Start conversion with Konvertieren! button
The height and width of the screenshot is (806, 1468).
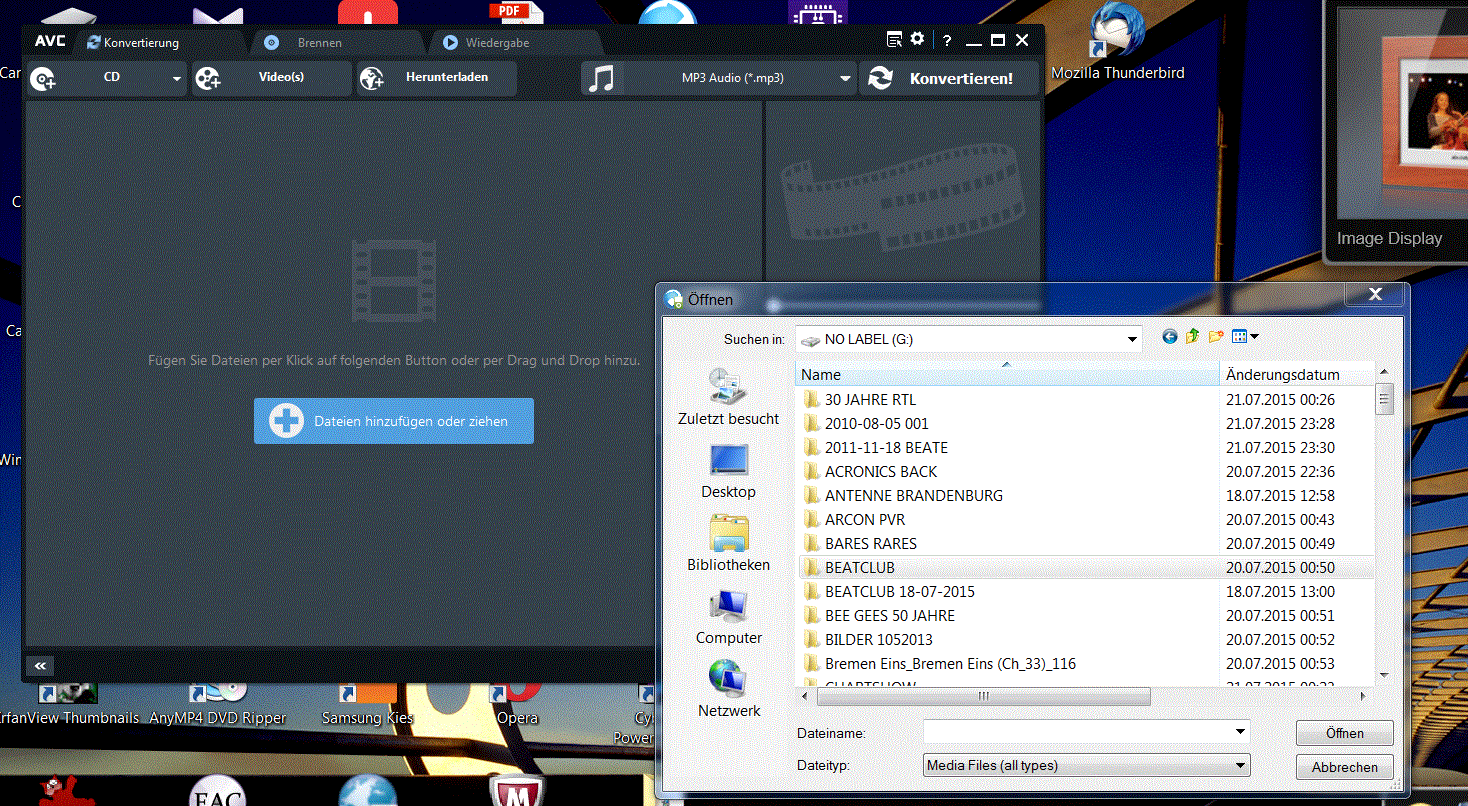coord(948,78)
